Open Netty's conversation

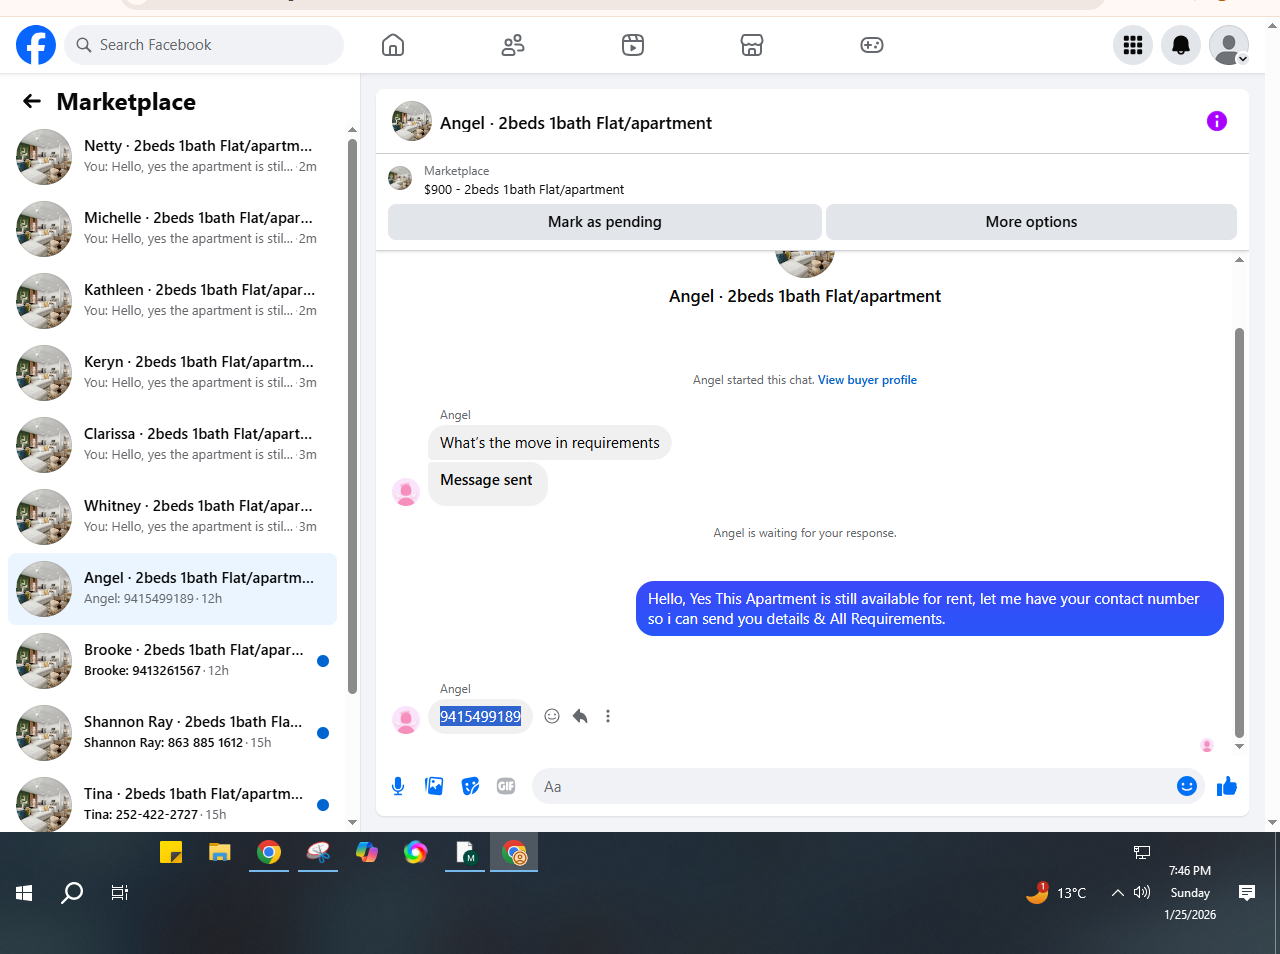pyautogui.click(x=172, y=157)
